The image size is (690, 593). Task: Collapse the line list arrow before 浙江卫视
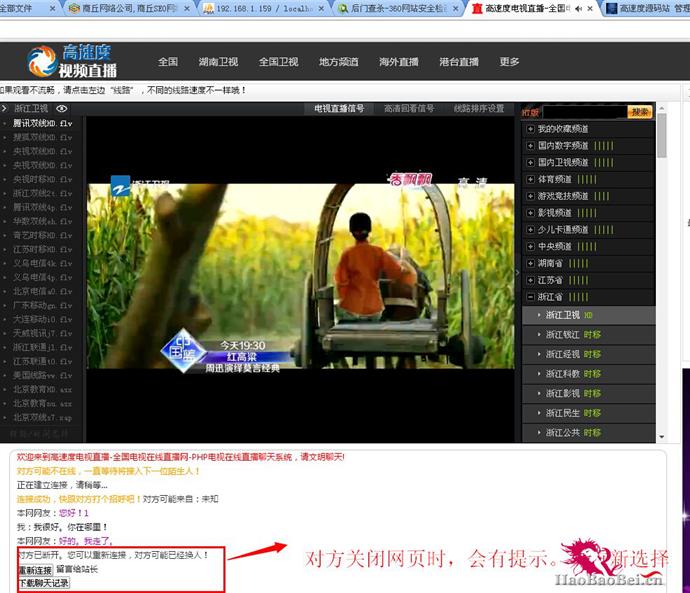pyautogui.click(x=4, y=108)
